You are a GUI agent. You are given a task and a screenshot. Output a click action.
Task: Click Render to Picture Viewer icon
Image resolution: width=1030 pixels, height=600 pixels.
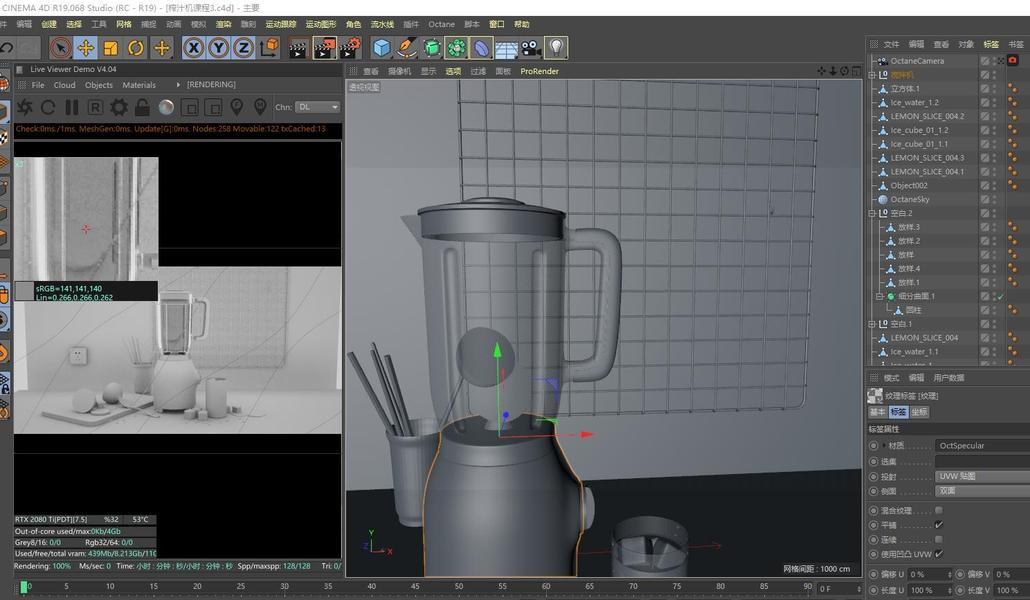[325, 48]
